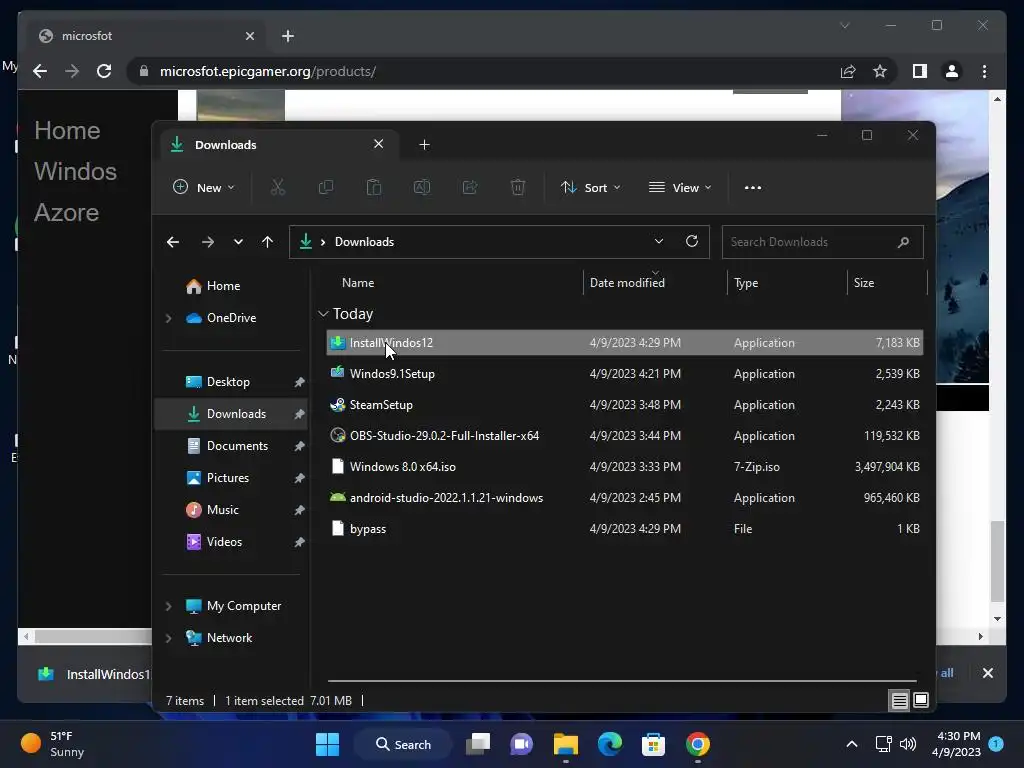Go back in Chrome browser
Viewport: 1024px width, 768px height.
pos(40,71)
